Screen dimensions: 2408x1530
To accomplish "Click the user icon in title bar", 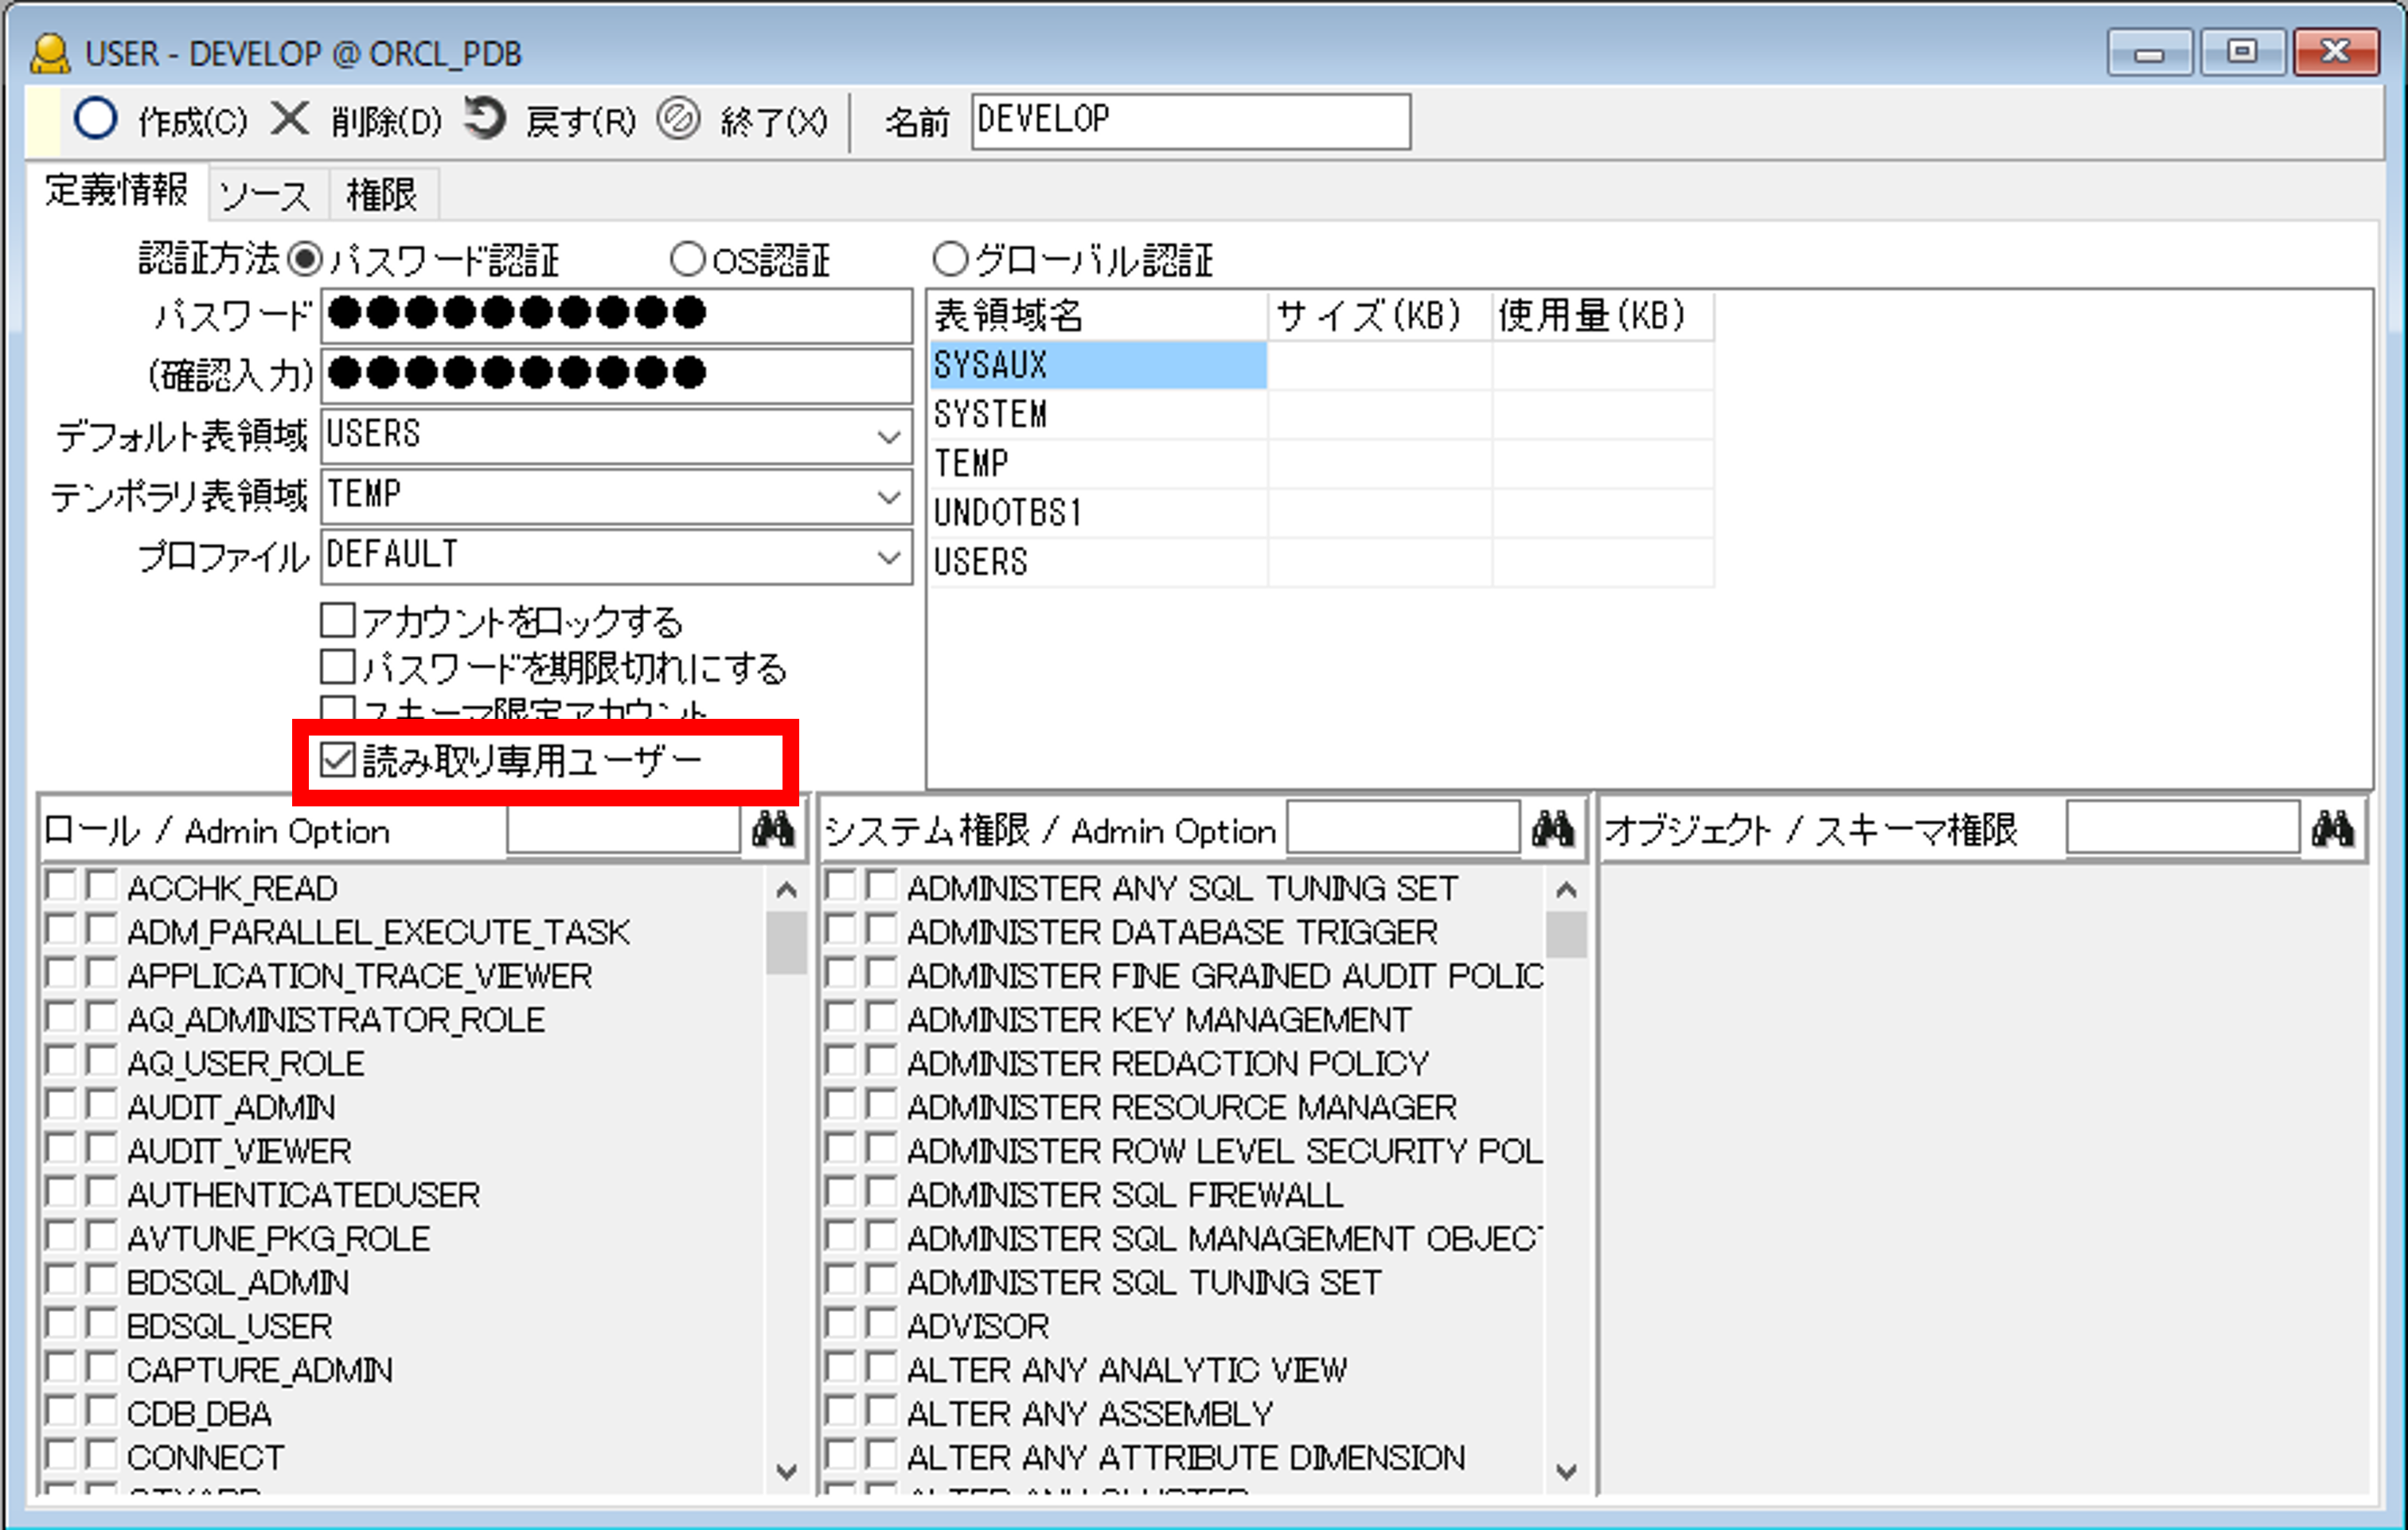I will [50, 53].
